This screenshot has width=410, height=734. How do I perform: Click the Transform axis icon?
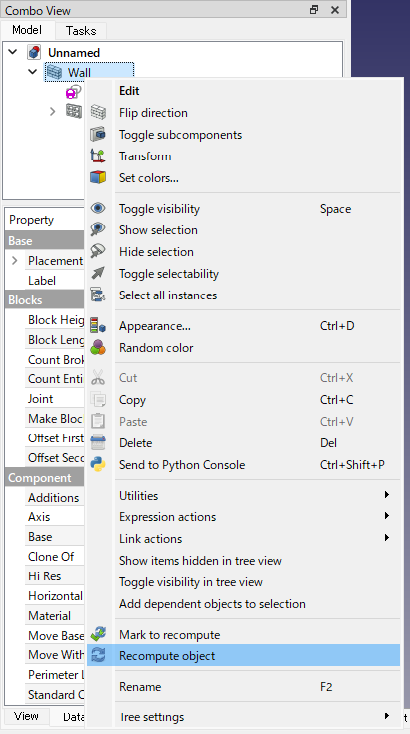click(98, 156)
